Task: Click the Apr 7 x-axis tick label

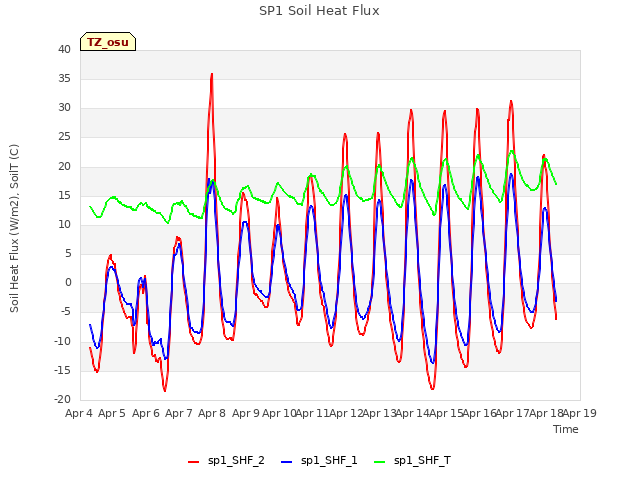Action: [x=179, y=413]
